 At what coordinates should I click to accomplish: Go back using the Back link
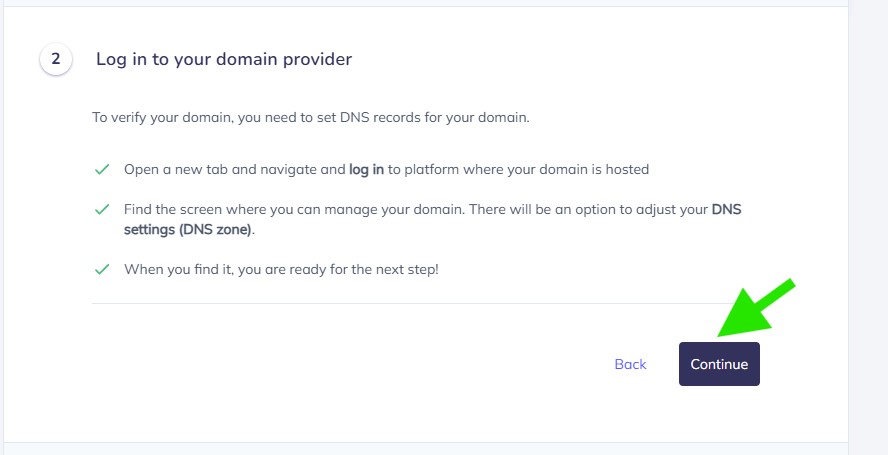pyautogui.click(x=630, y=364)
